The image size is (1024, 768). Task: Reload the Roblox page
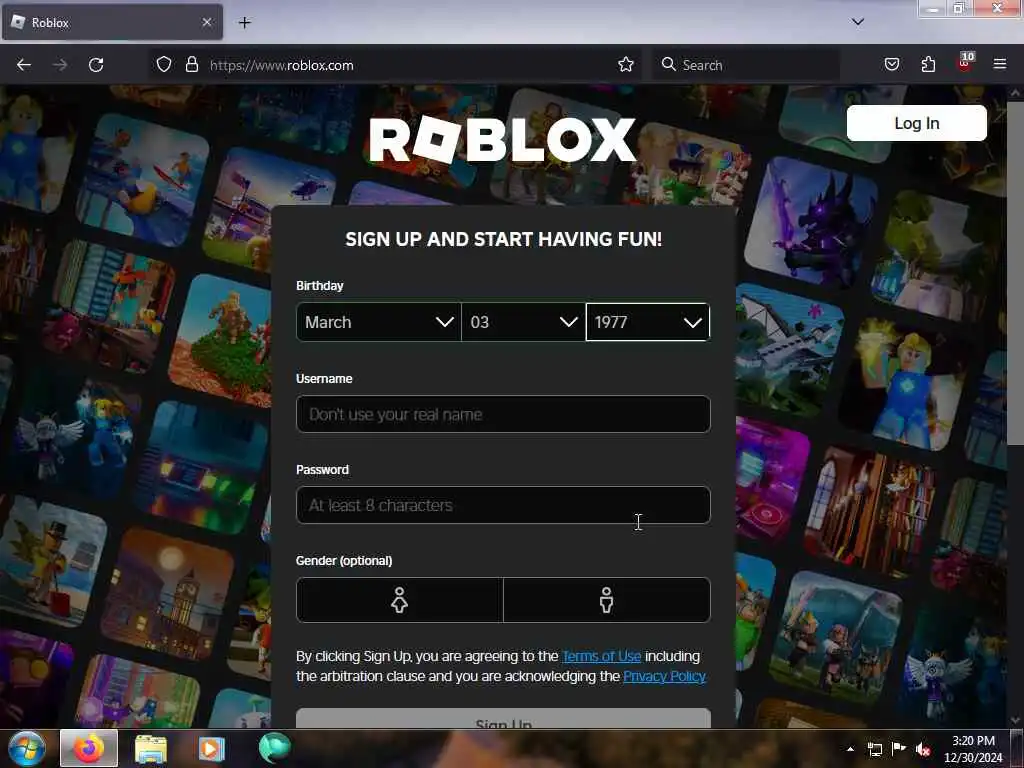tap(96, 65)
